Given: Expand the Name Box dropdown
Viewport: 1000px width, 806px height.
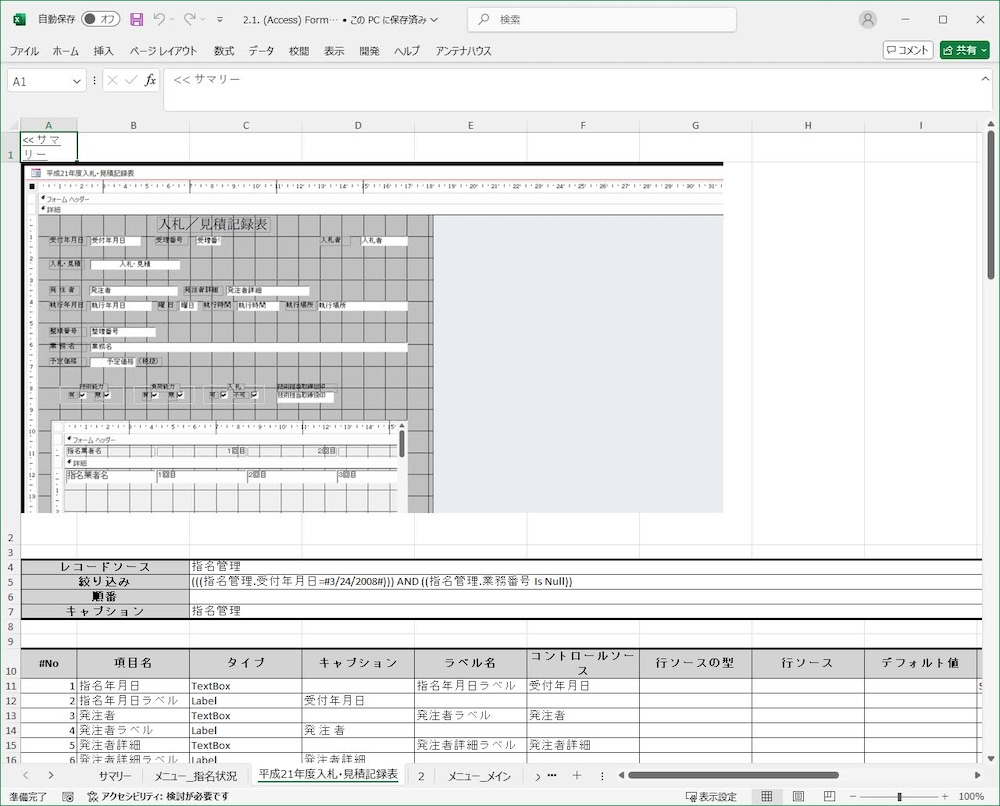Looking at the screenshot, I should 77,81.
